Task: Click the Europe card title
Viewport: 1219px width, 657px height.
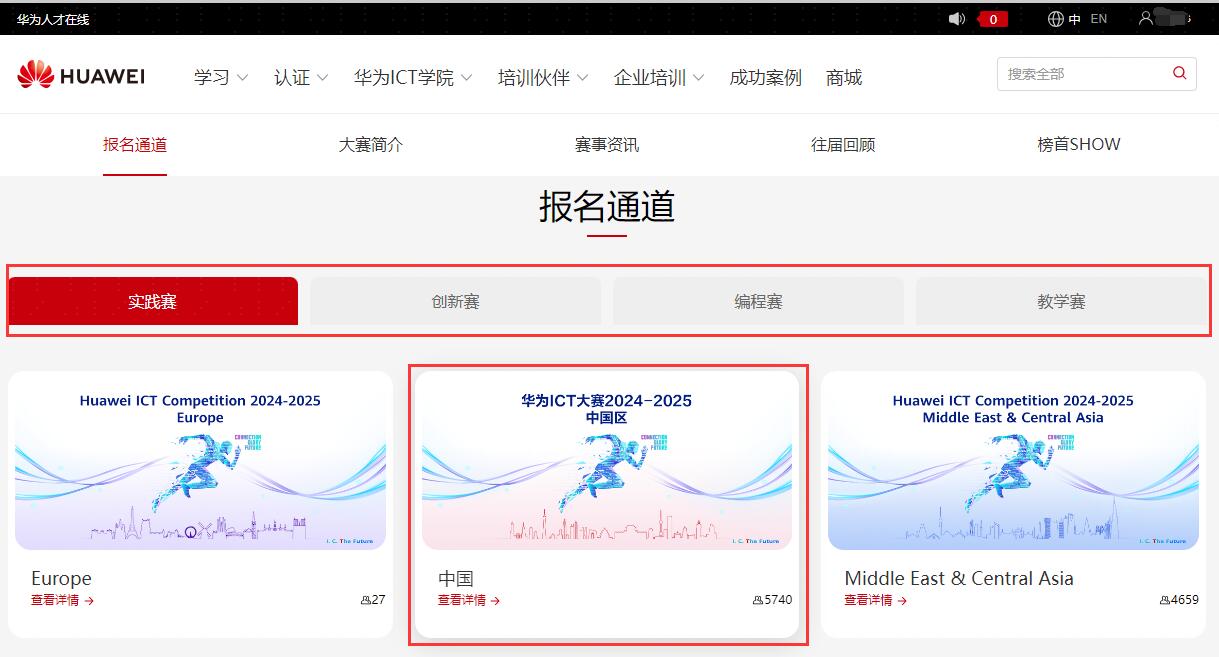Action: [61, 578]
